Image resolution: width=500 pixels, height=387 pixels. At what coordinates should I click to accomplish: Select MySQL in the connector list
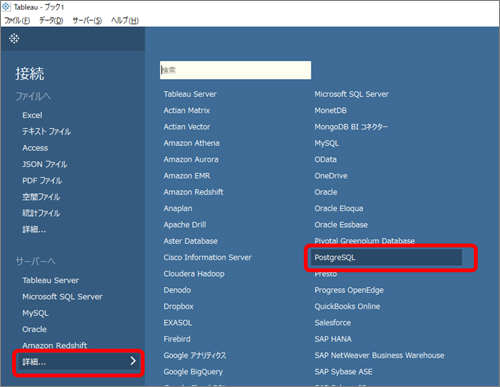[327, 143]
